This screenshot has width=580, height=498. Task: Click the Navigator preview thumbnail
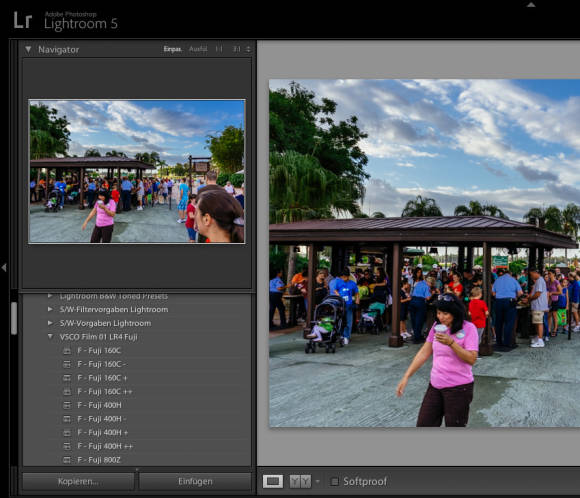[137, 171]
